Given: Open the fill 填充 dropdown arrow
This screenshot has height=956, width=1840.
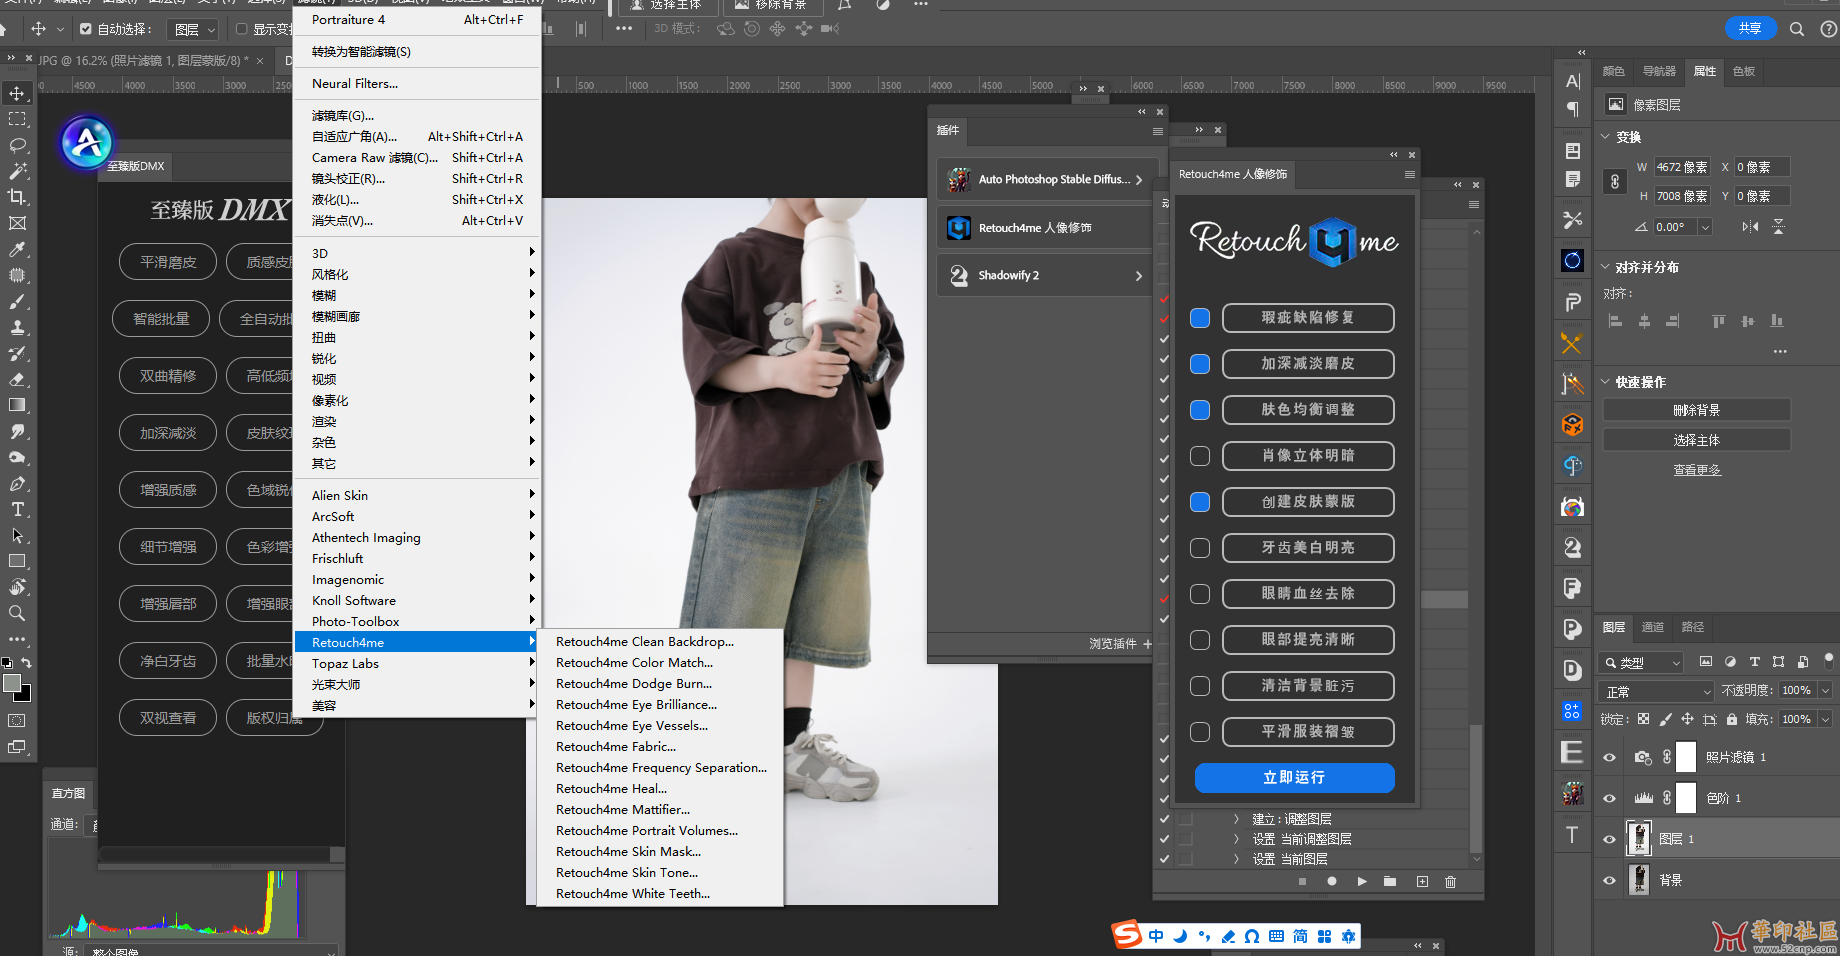Looking at the screenshot, I should point(1826,719).
